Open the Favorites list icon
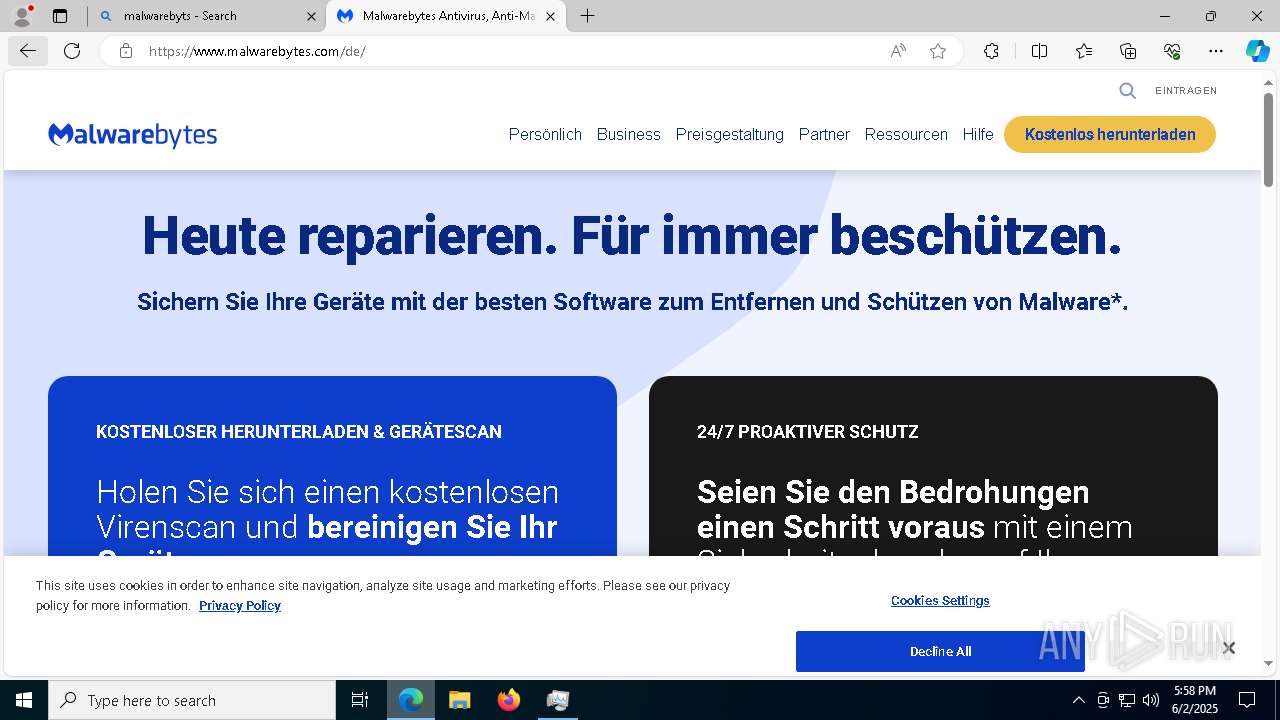This screenshot has height=720, width=1280. click(1084, 51)
